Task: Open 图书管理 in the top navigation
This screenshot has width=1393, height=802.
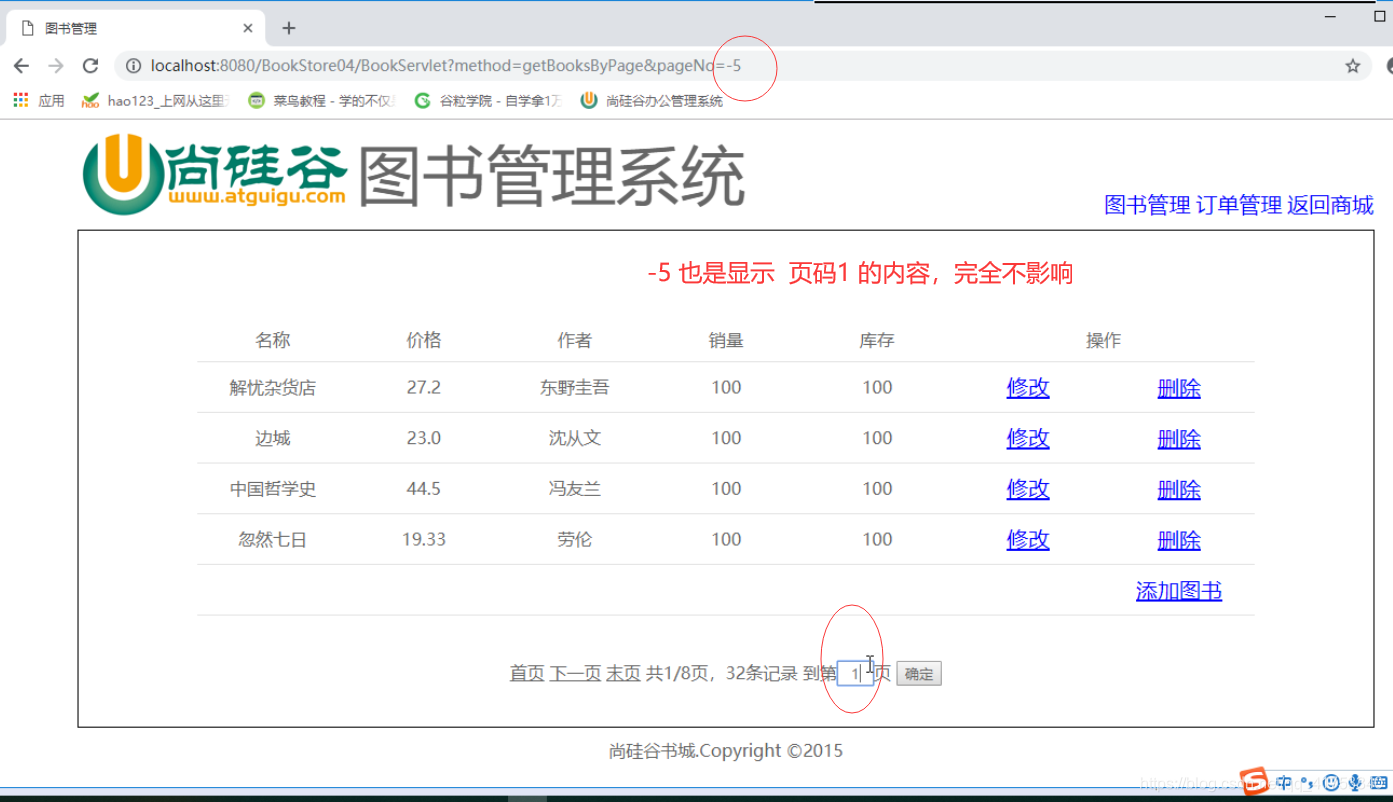Action: pyautogui.click(x=1147, y=205)
